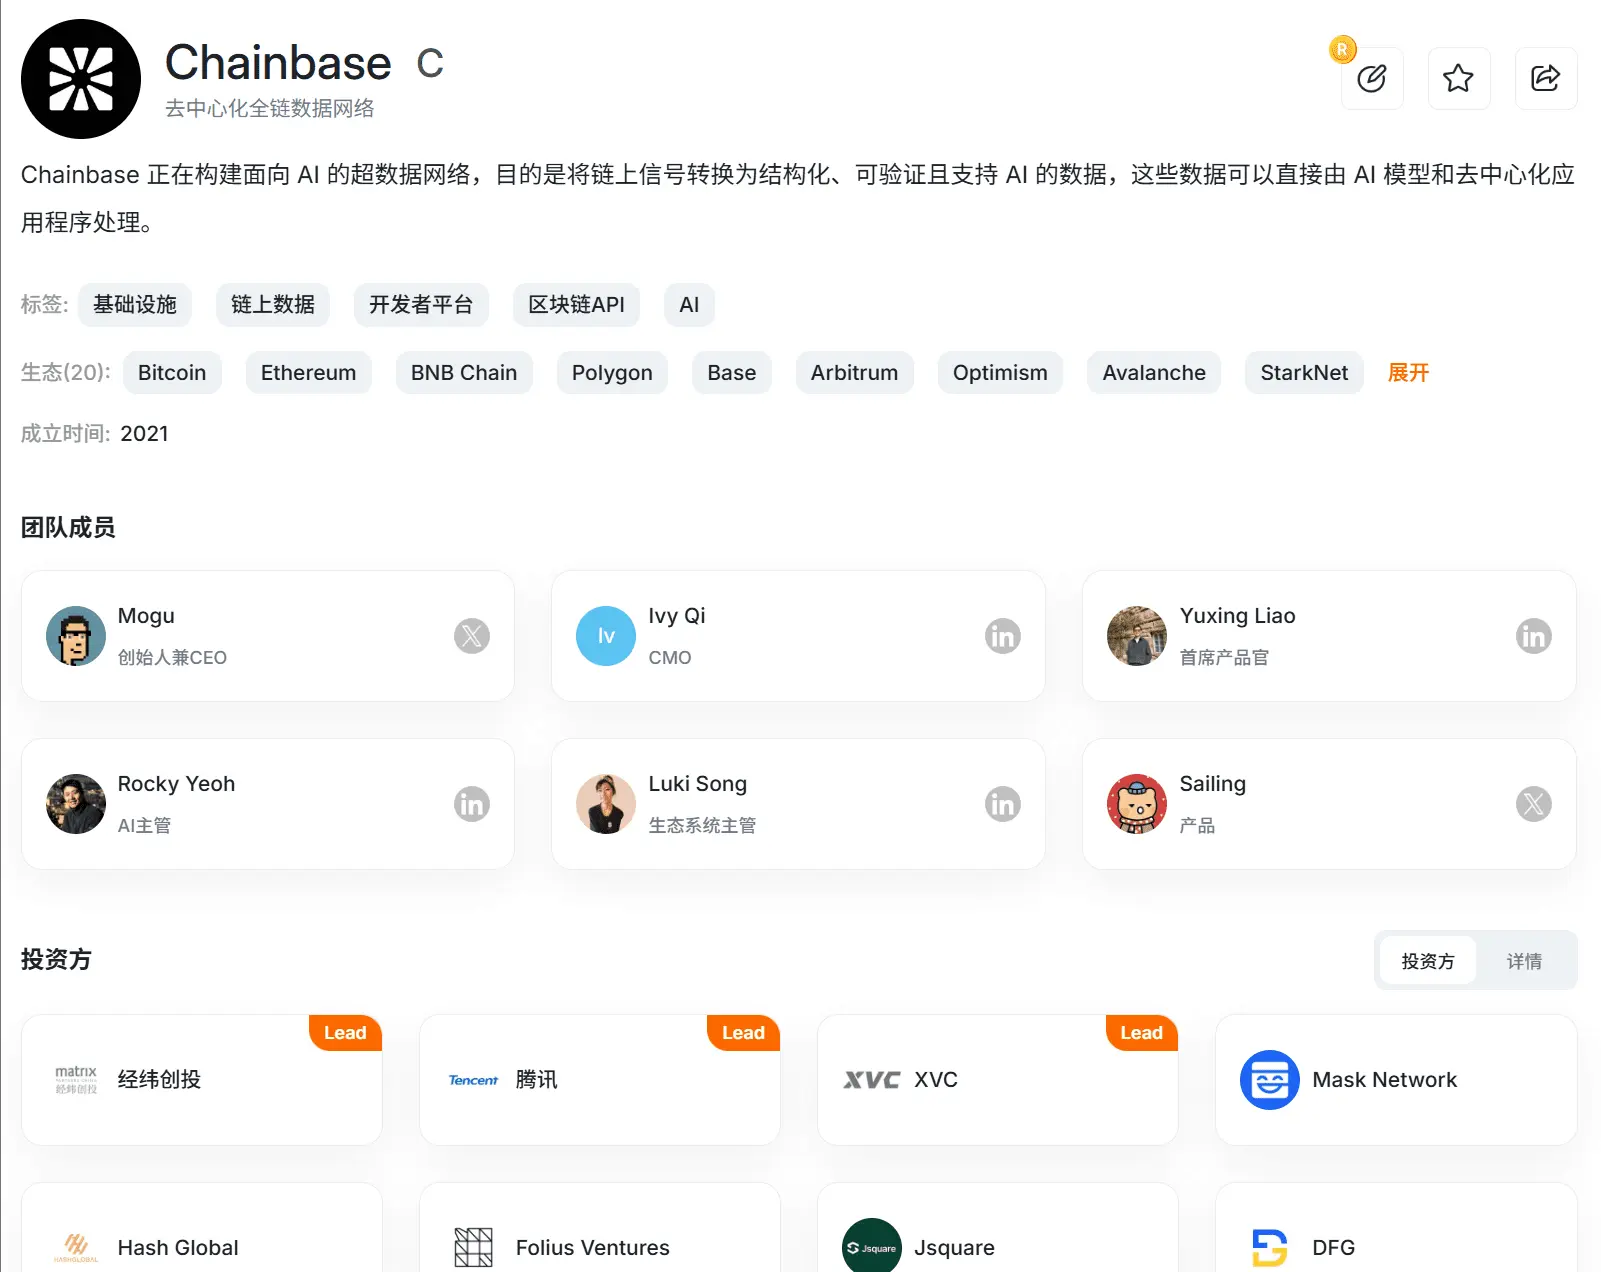Choose the Bitcoin ecosystem chip
This screenshot has height=1272, width=1601.
[x=172, y=373]
